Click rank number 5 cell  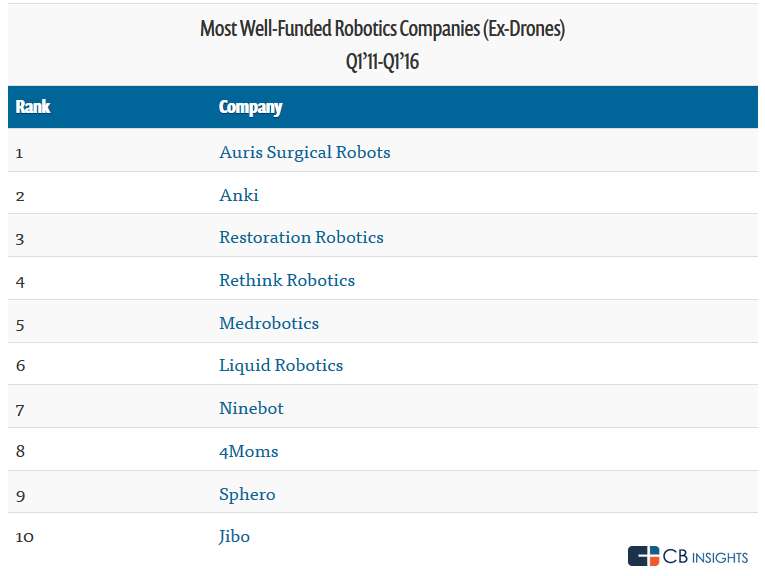click(21, 323)
